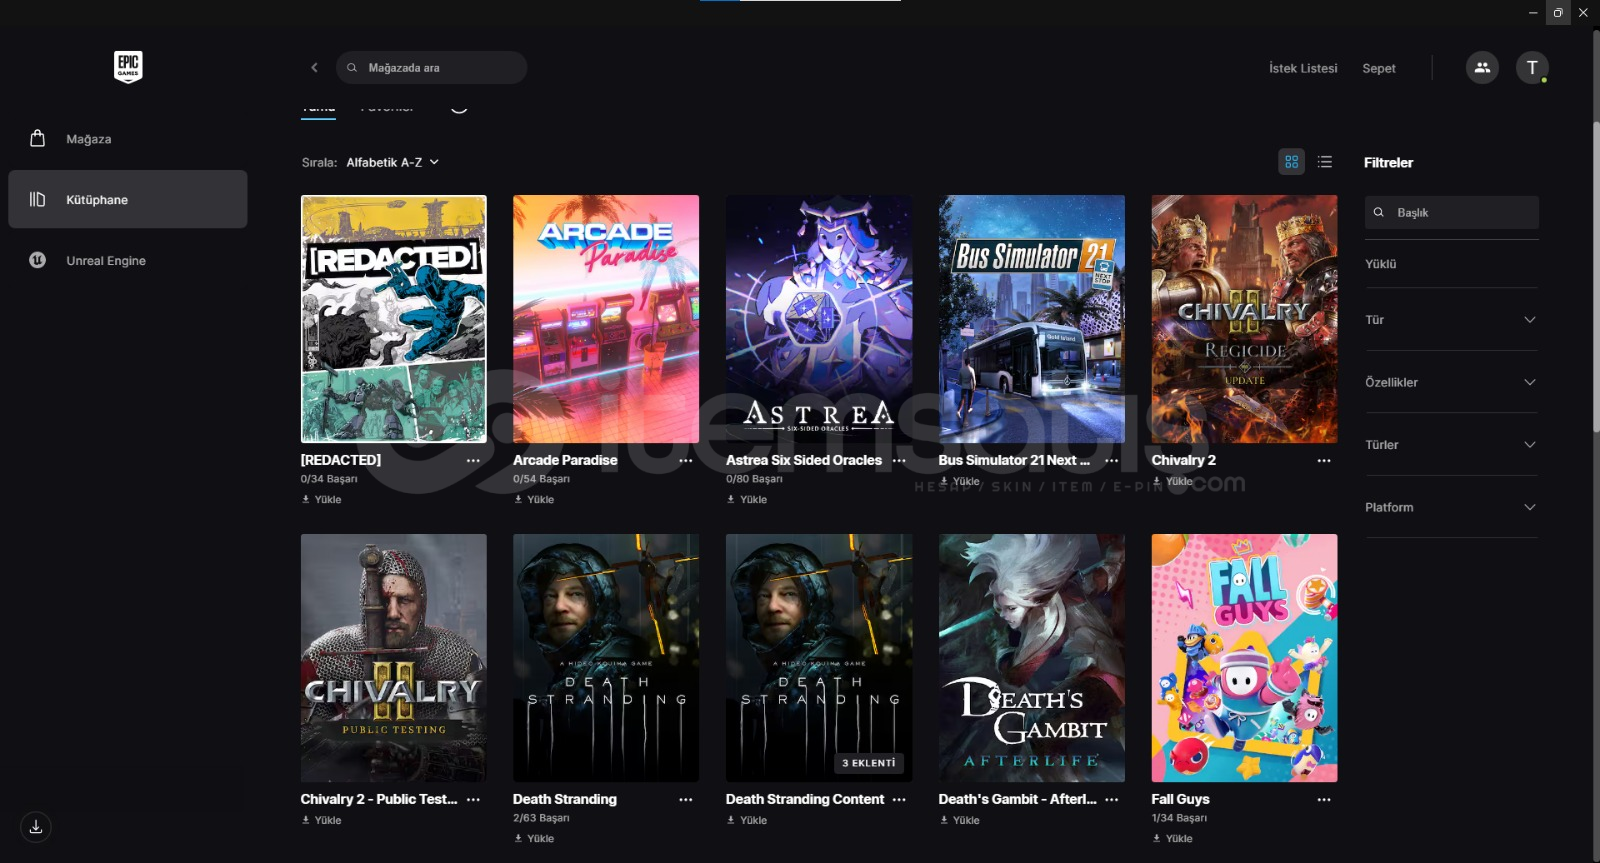Open more options for Fall Guys
Screen dimensions: 1600x863
(x=1324, y=800)
